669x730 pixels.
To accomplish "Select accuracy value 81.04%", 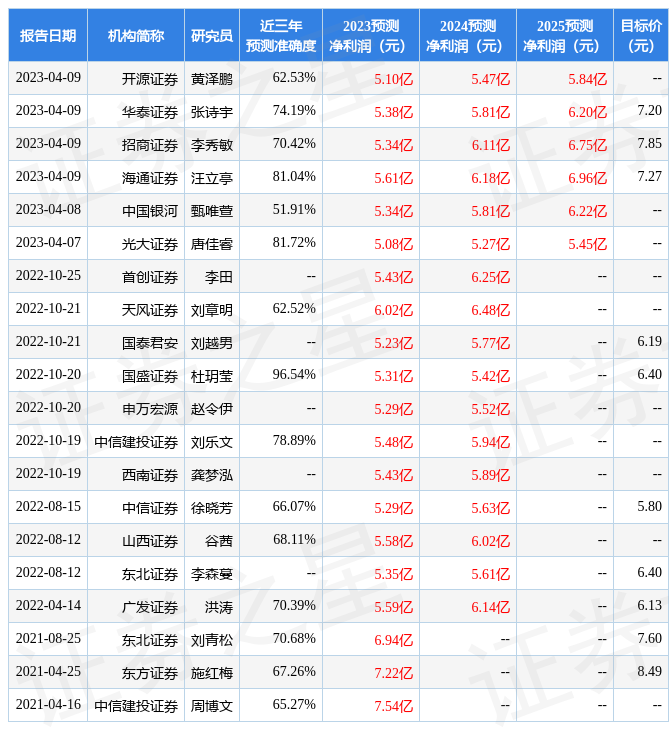I will tap(294, 176).
